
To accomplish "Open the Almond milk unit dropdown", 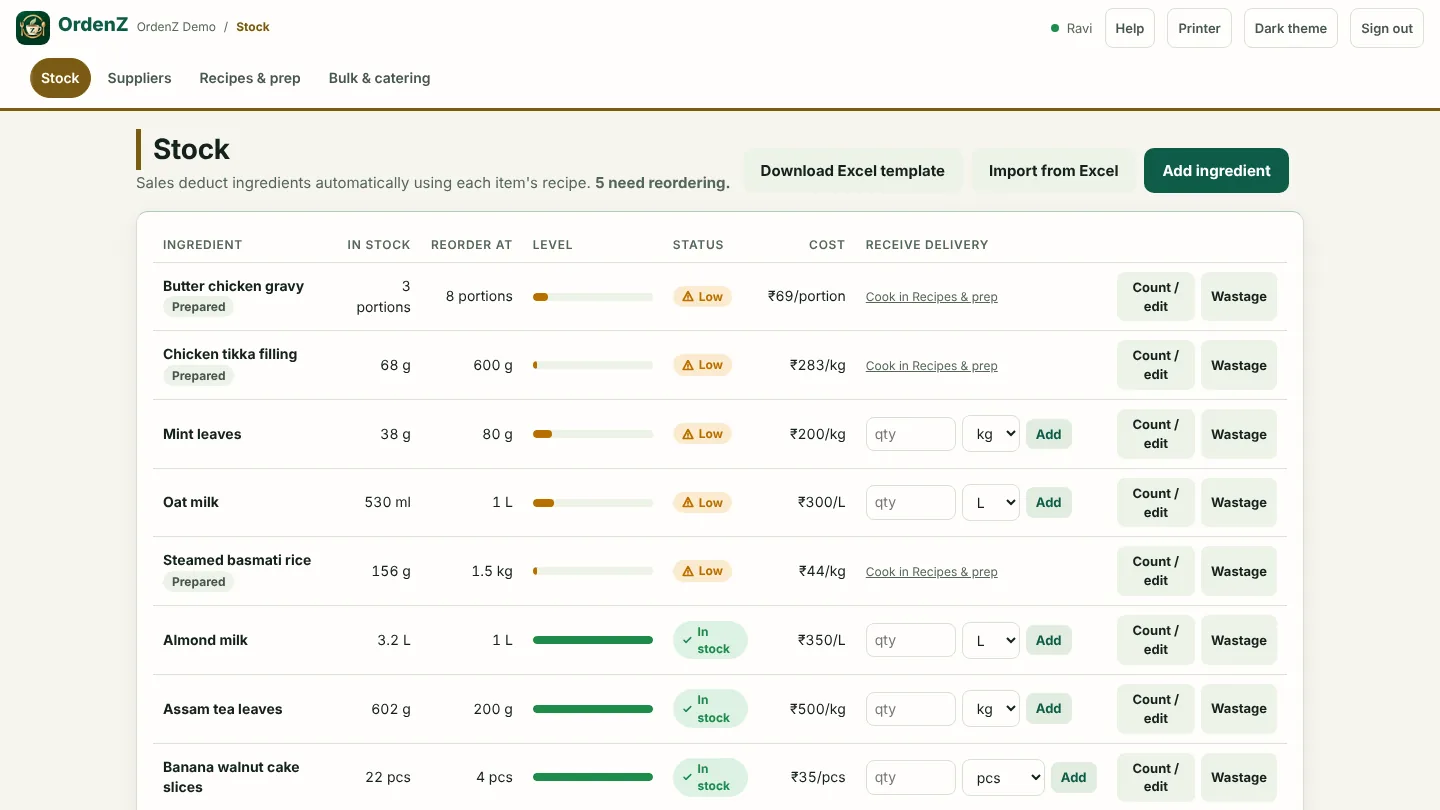I will pyautogui.click(x=991, y=640).
